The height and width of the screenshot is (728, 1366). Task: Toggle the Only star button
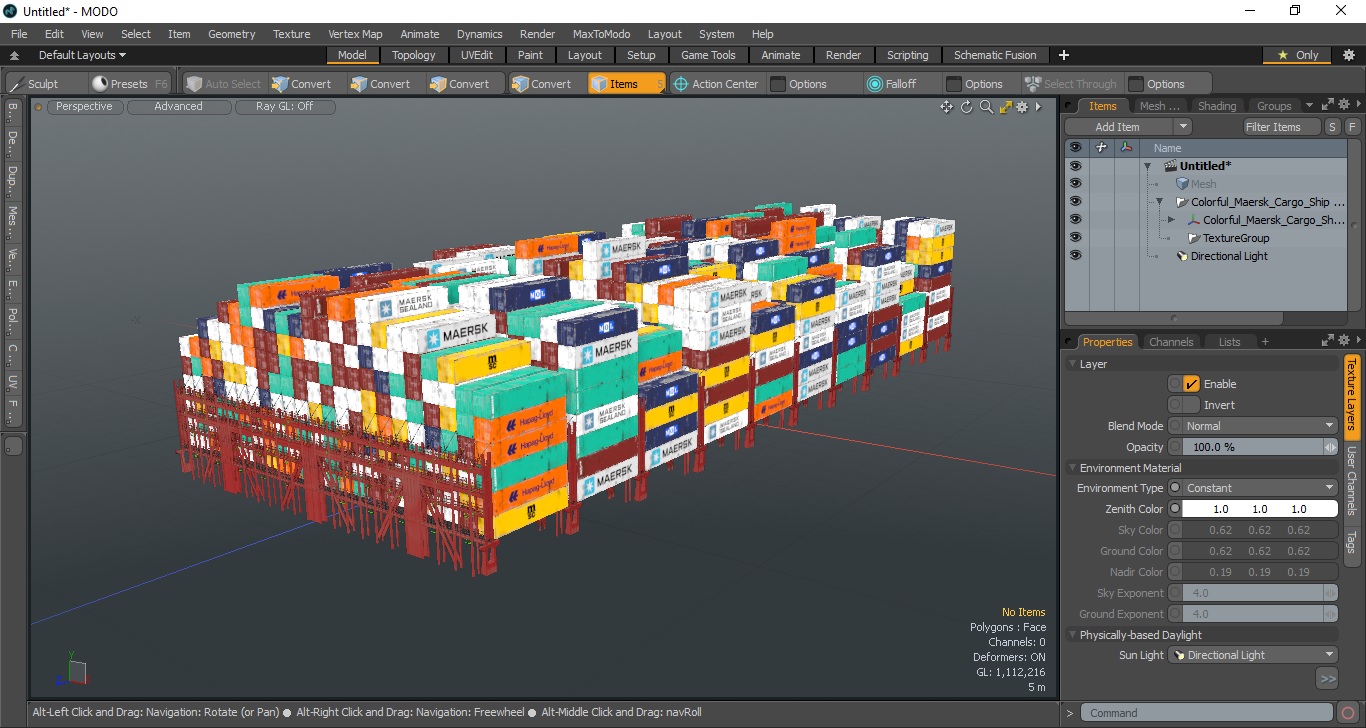point(1297,55)
